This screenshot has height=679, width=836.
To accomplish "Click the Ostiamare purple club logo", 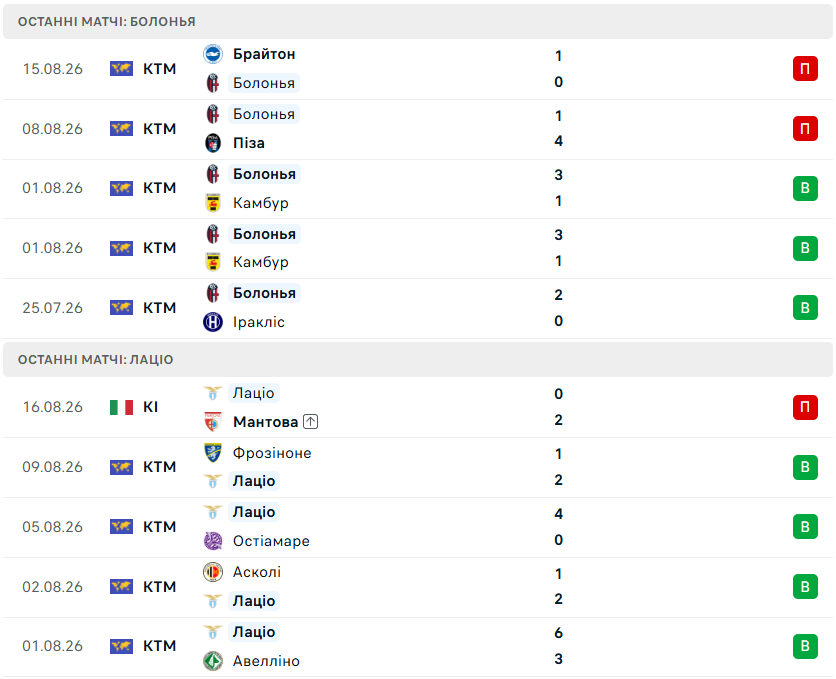I will 213,540.
